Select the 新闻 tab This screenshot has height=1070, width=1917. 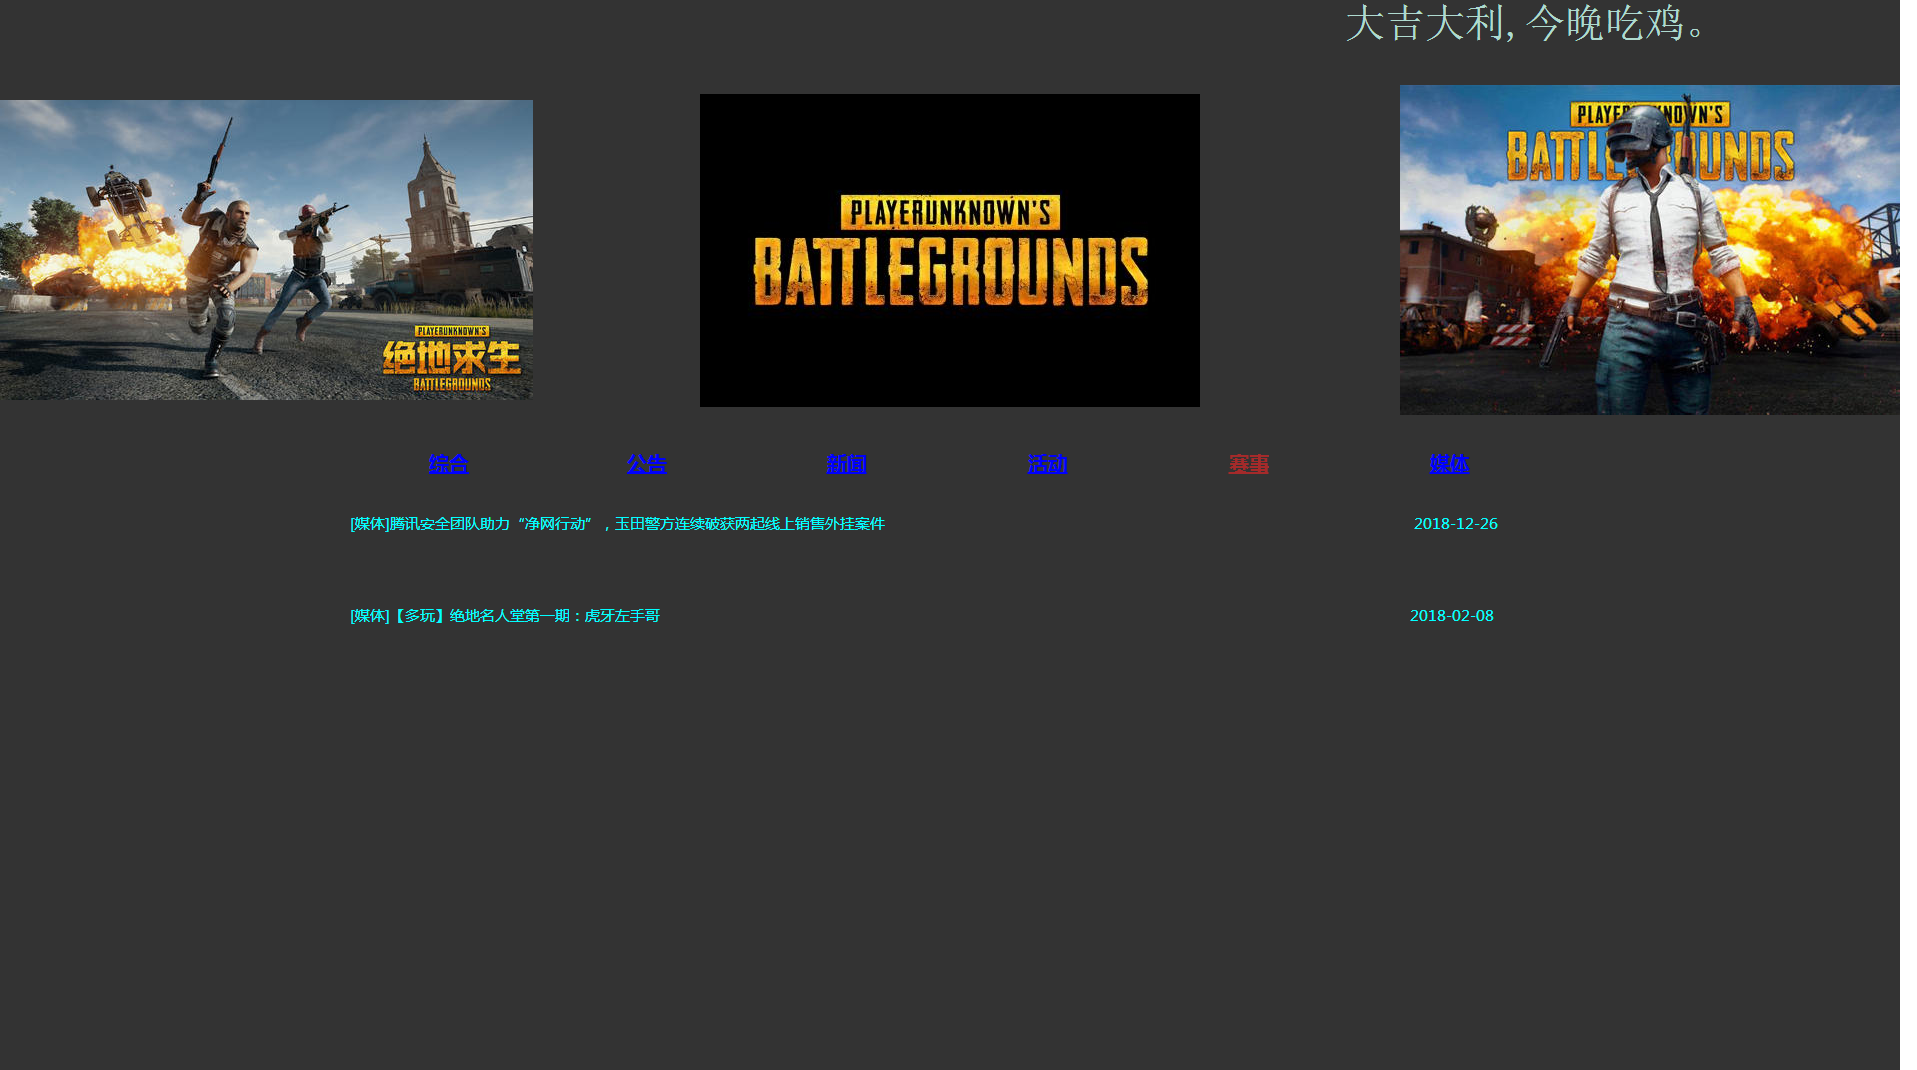click(847, 464)
